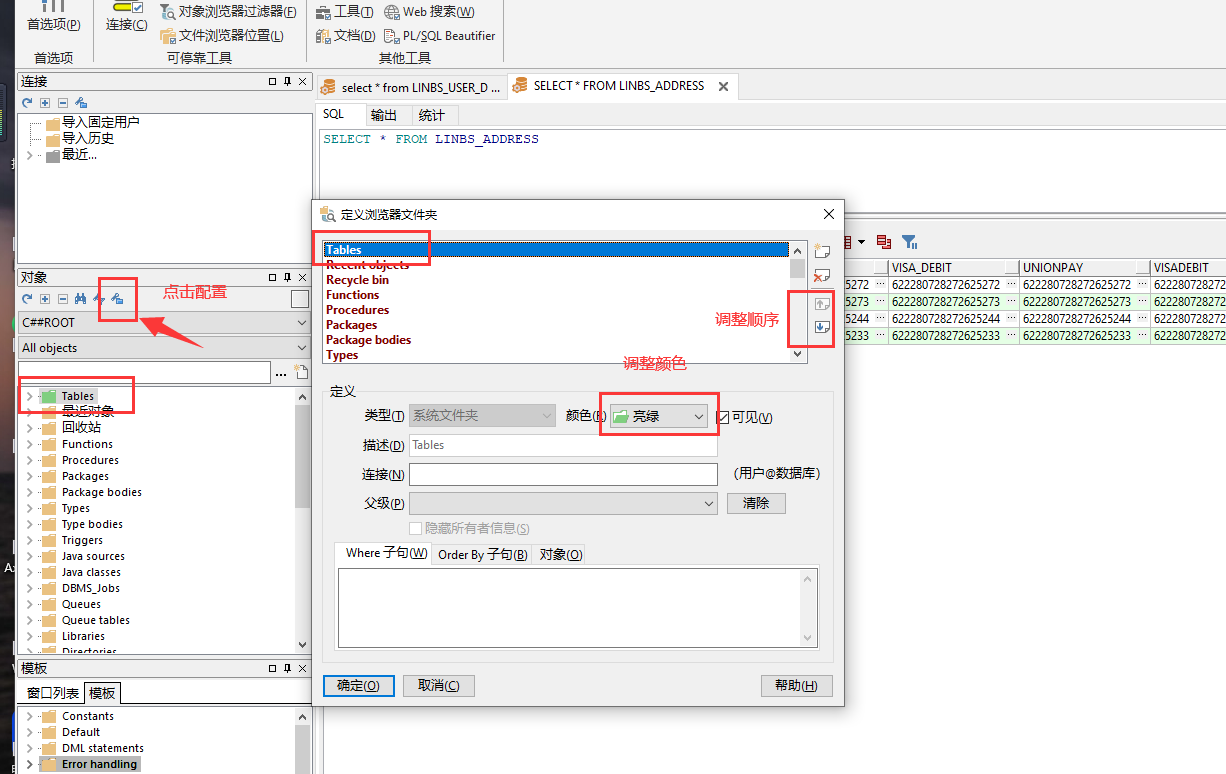Click the 清除 button
Image resolution: width=1226 pixels, height=774 pixels.
click(756, 503)
